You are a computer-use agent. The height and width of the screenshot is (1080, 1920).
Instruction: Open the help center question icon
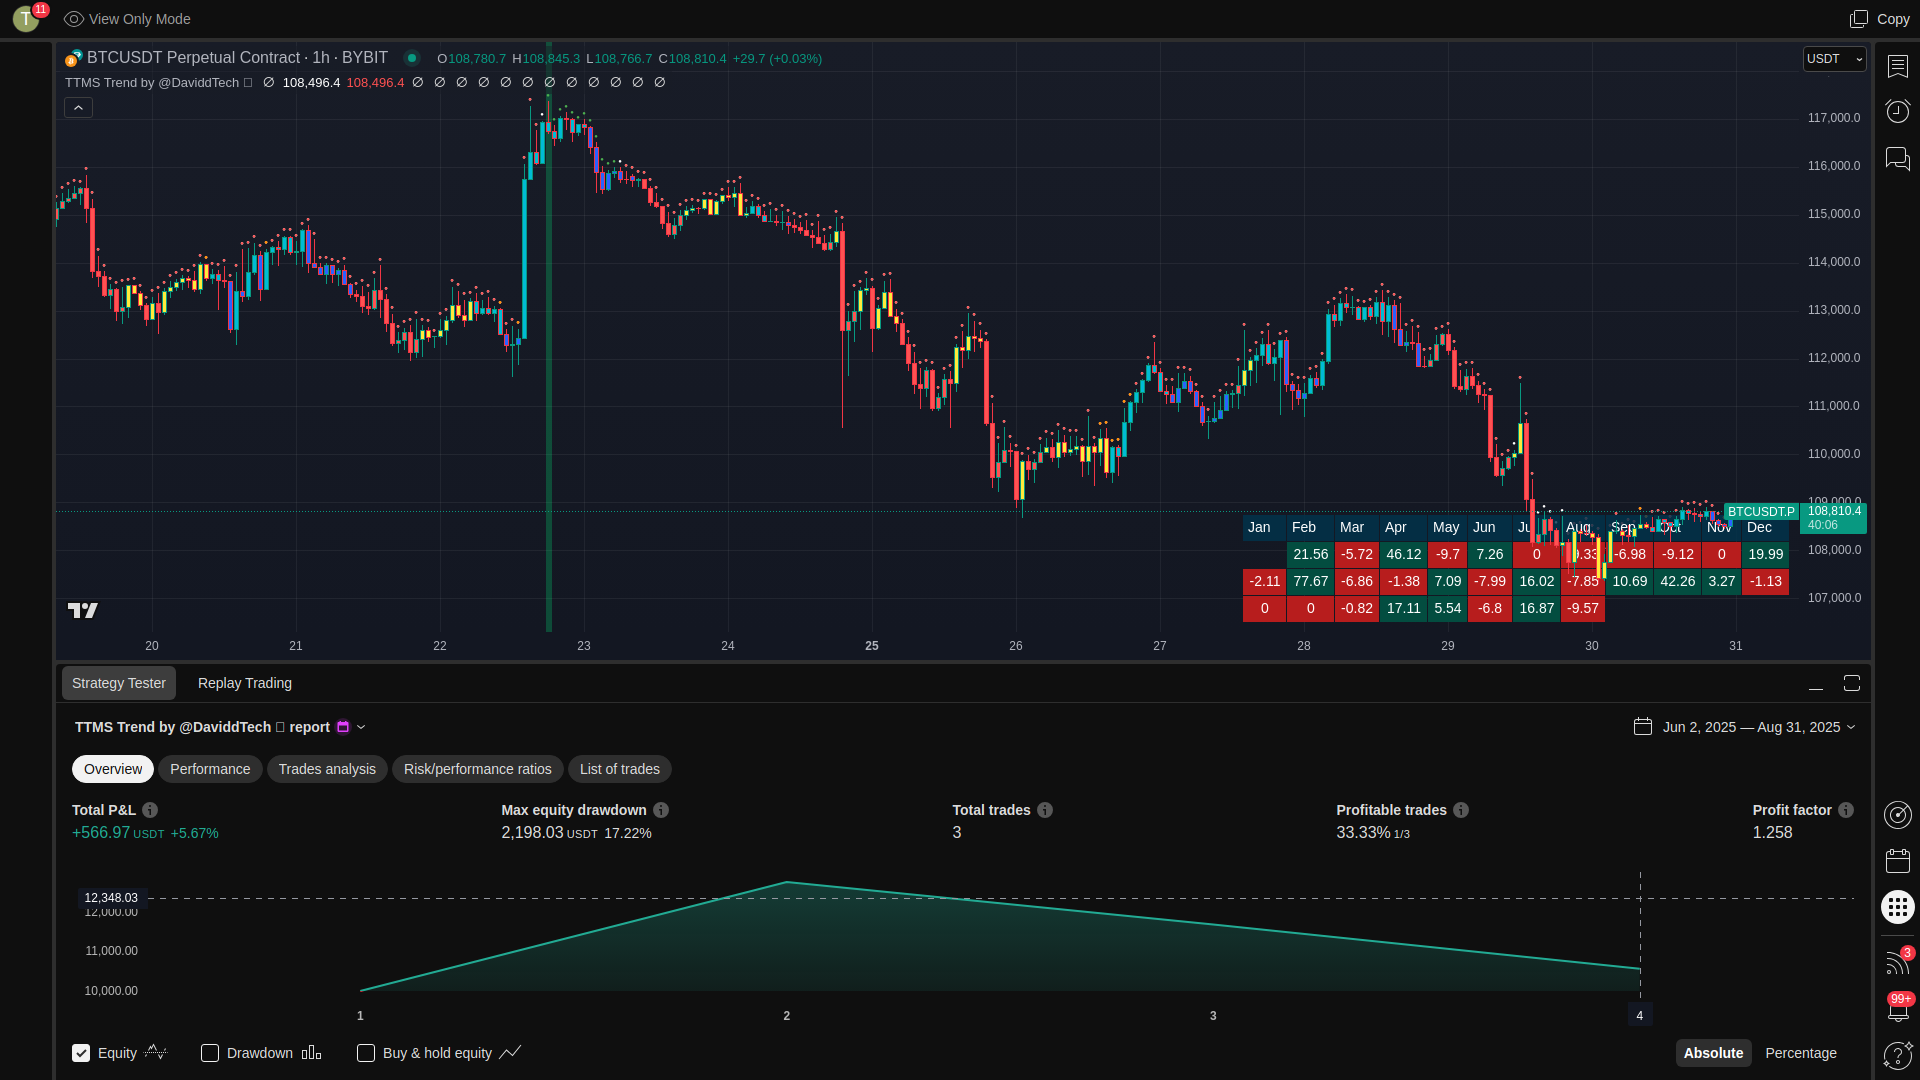(1897, 1055)
